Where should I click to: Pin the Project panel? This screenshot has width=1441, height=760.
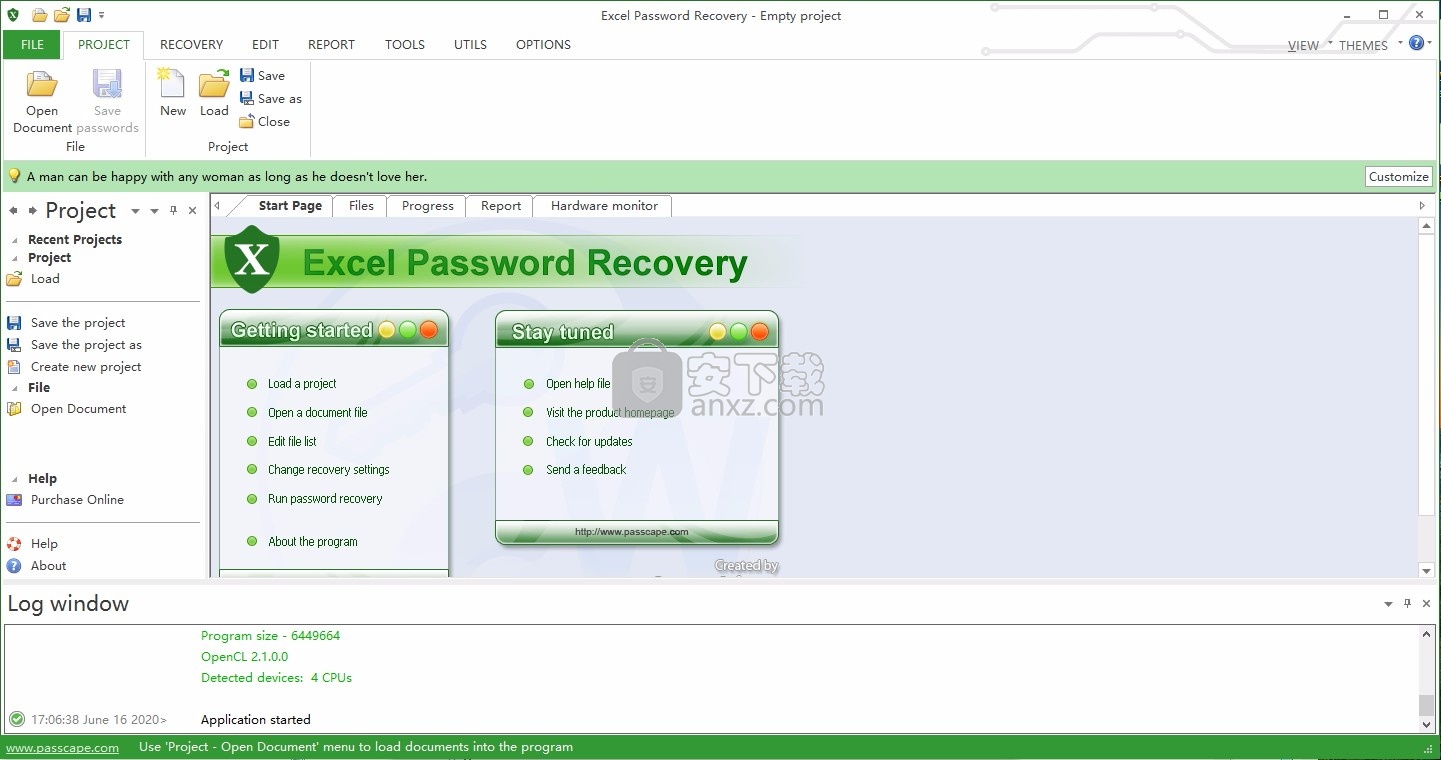[x=173, y=211]
